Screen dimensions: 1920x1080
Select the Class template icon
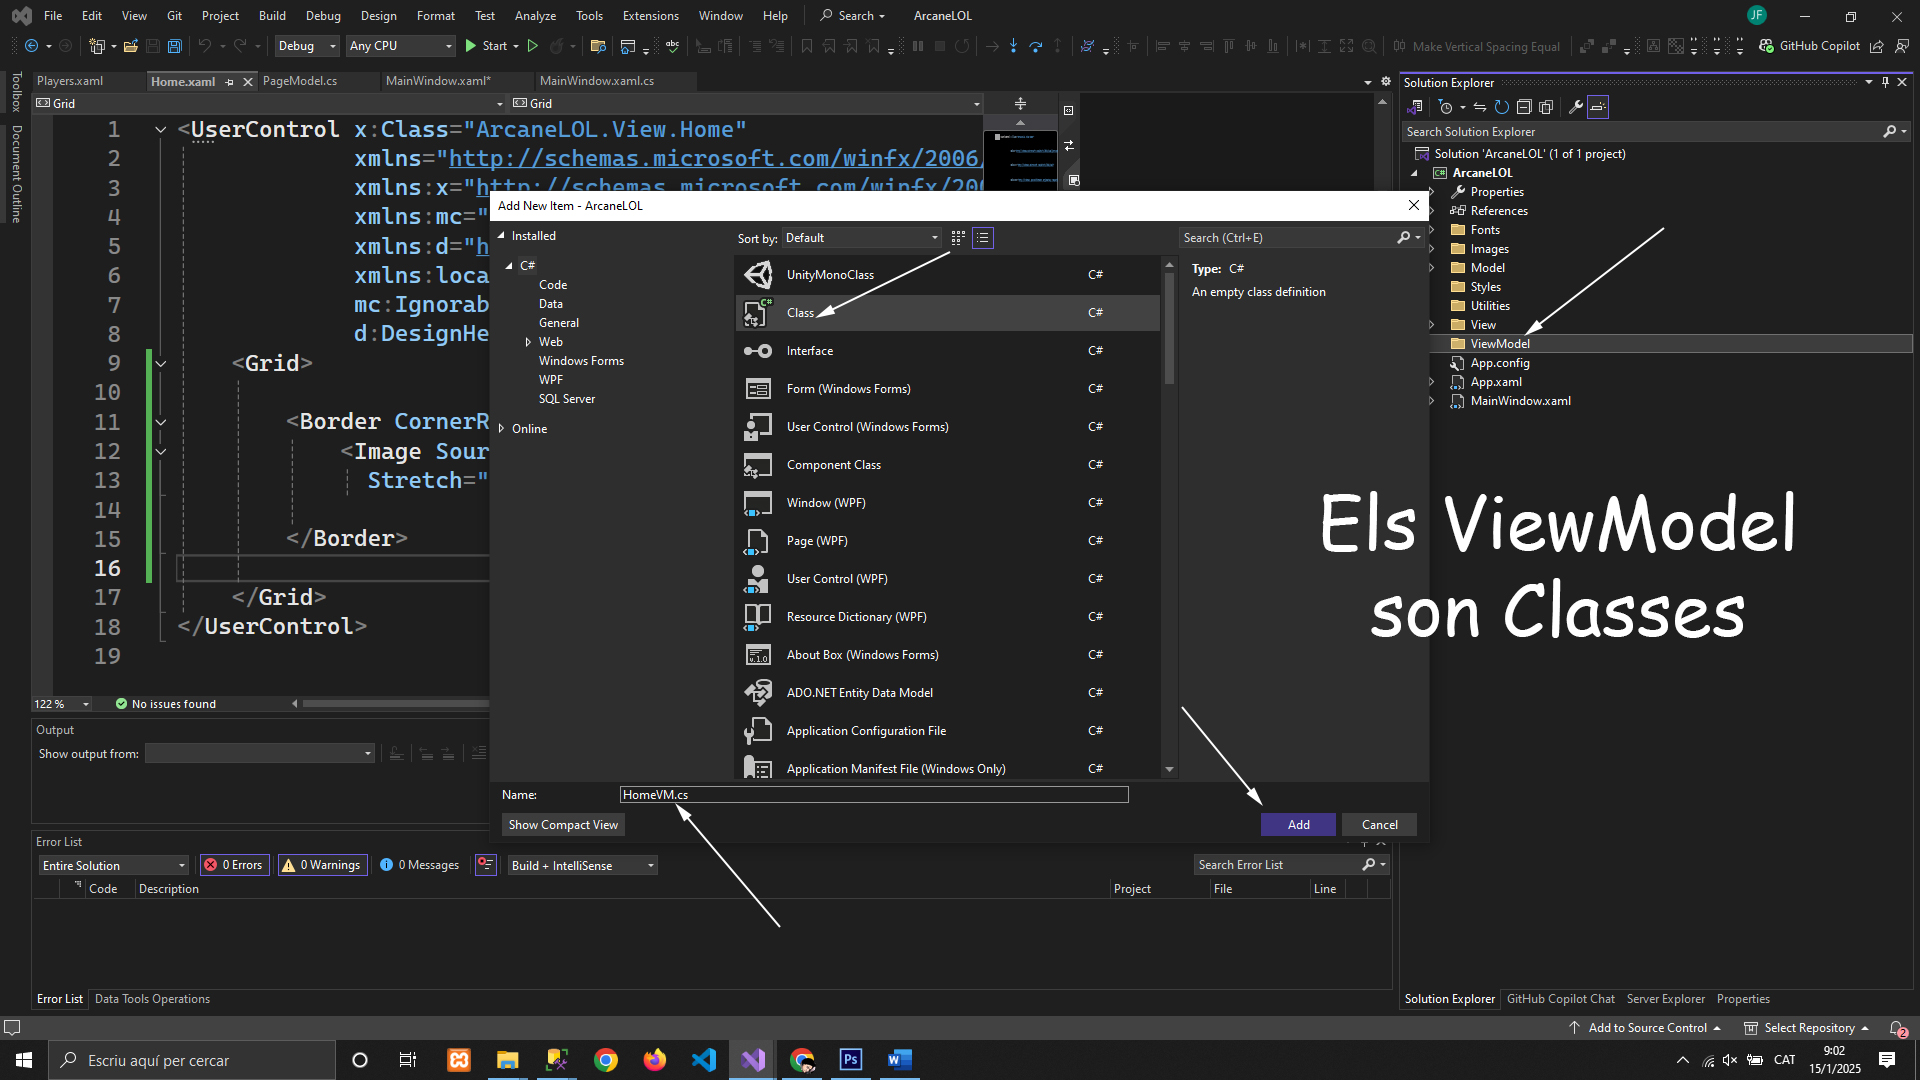[x=757, y=313]
